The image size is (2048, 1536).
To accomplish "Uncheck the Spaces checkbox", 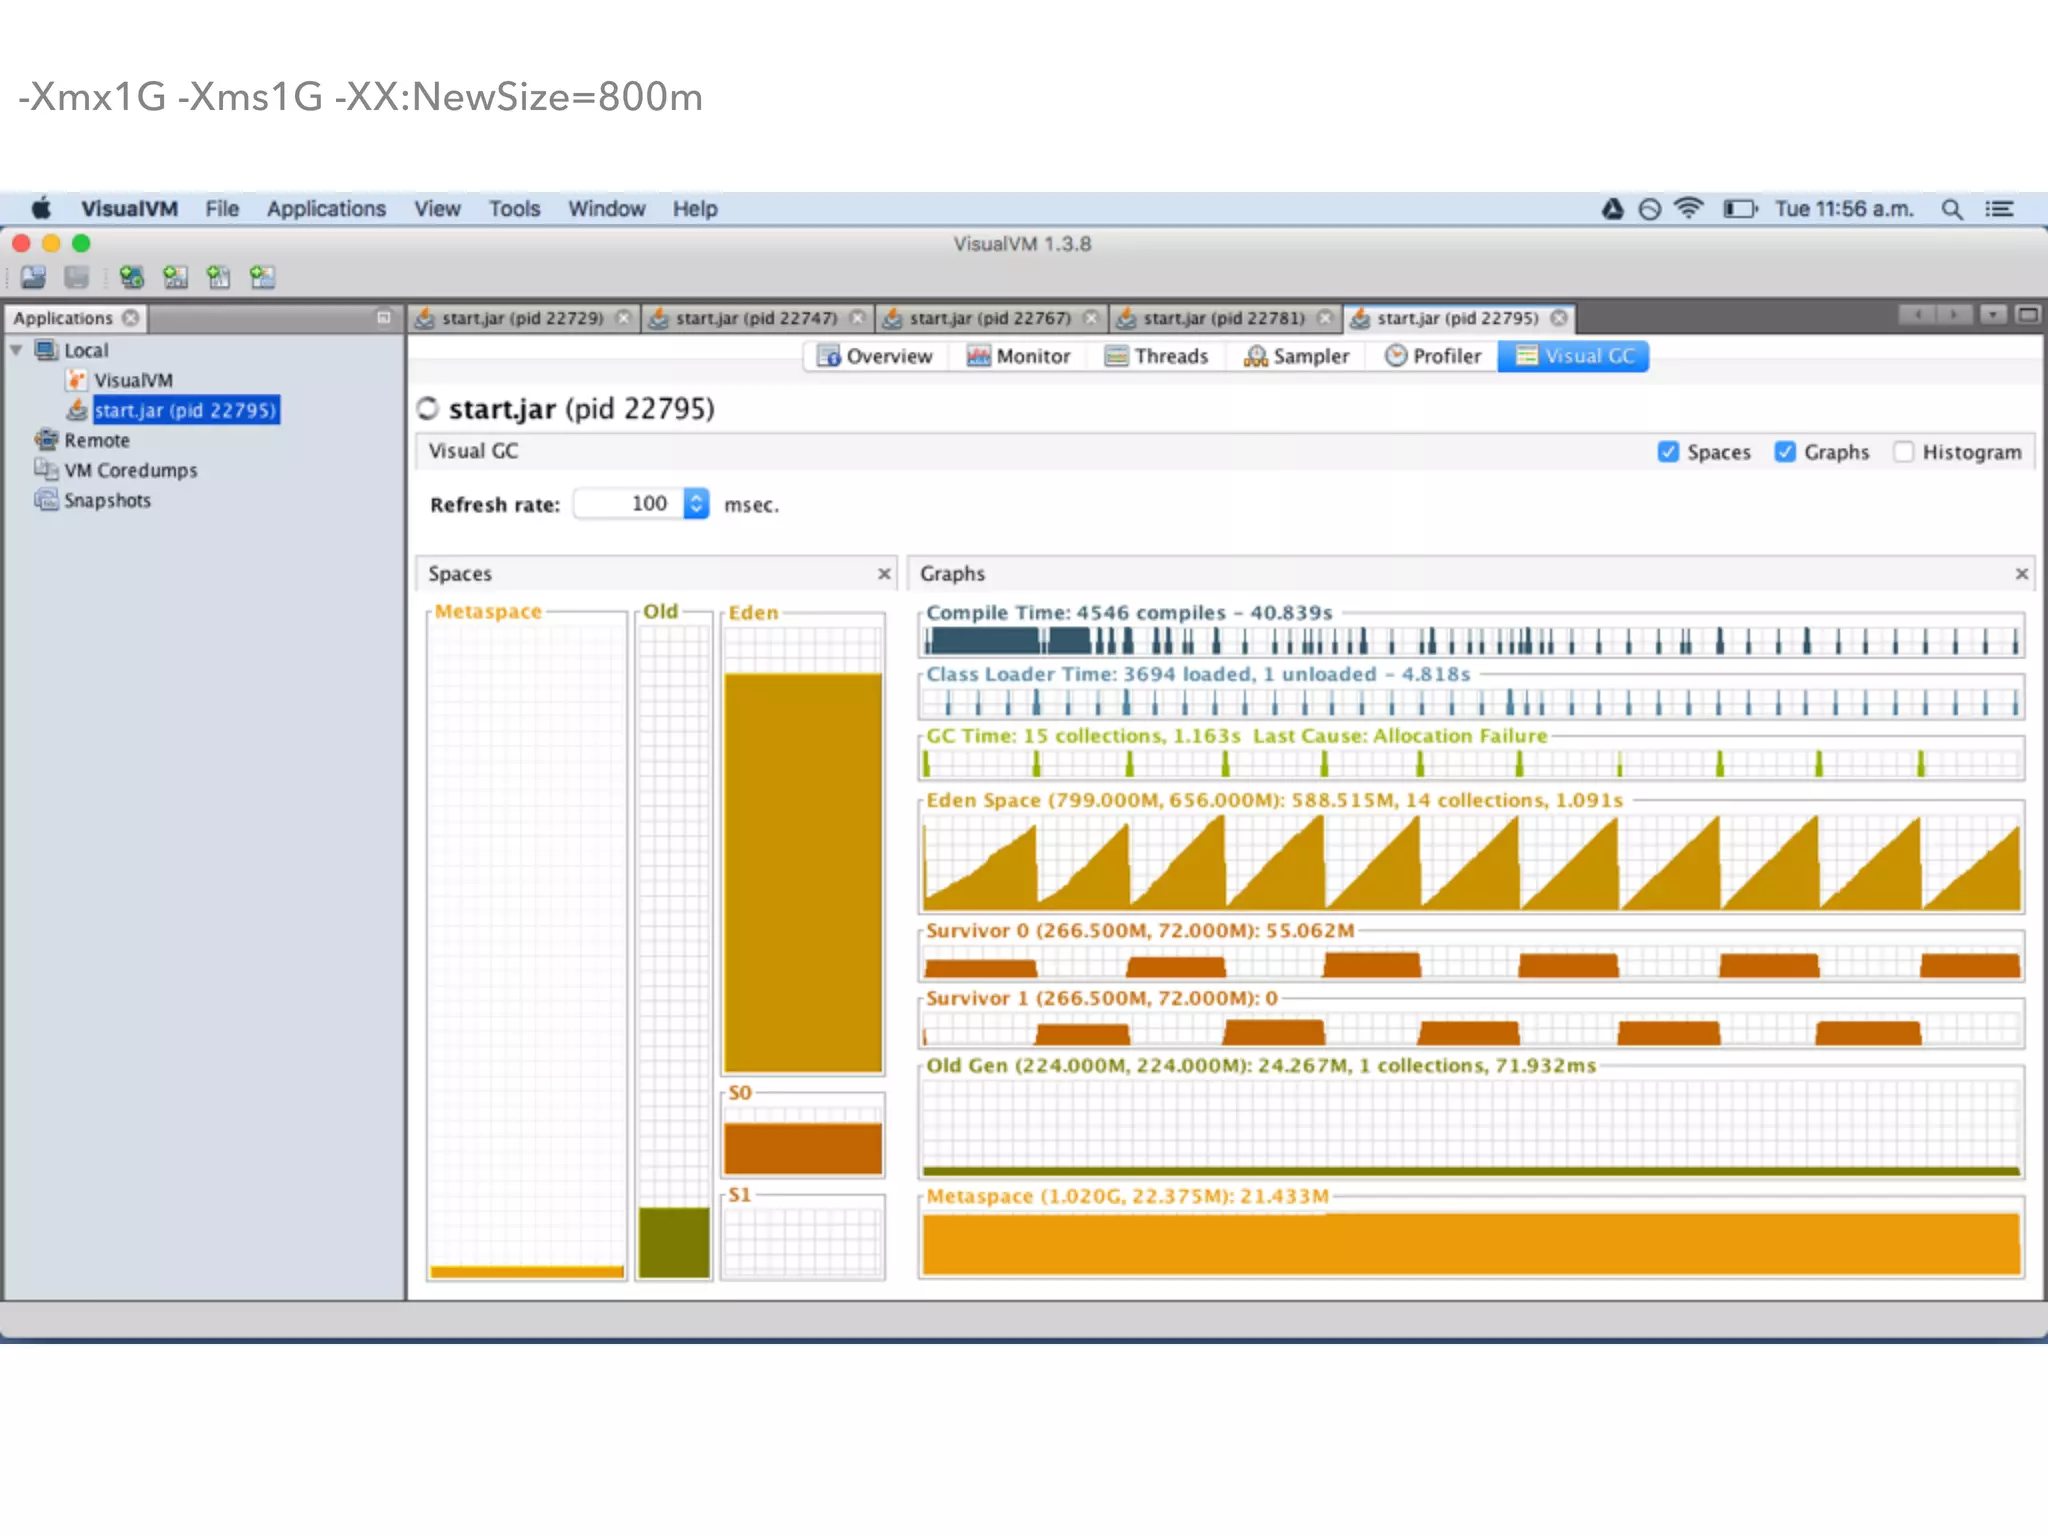I will point(1668,452).
